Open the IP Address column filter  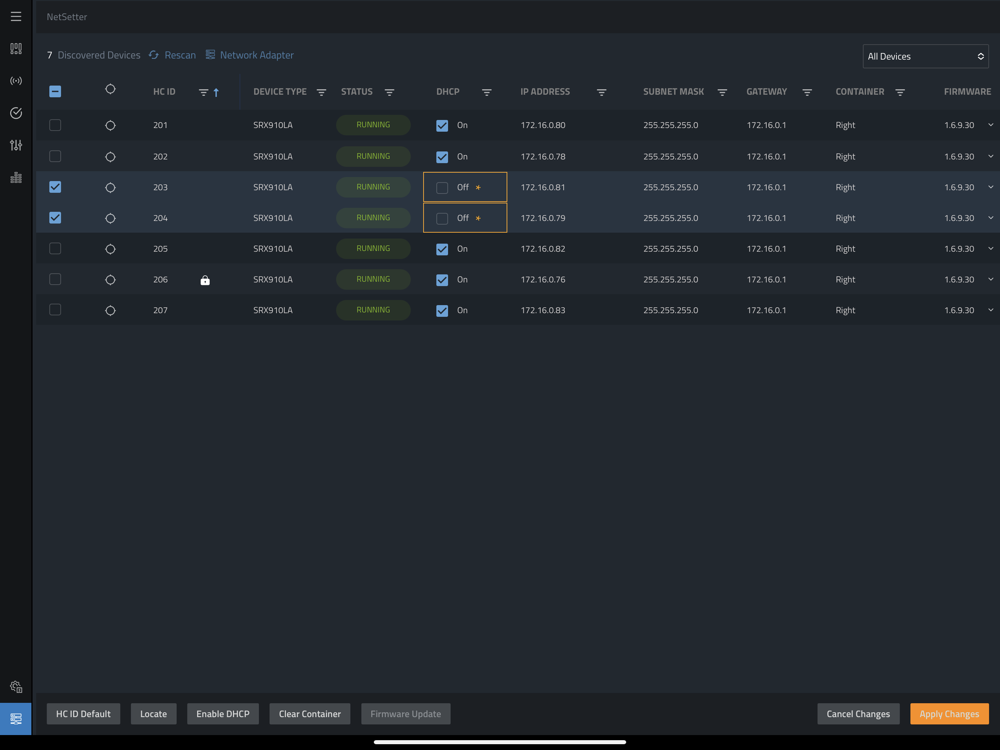point(601,92)
